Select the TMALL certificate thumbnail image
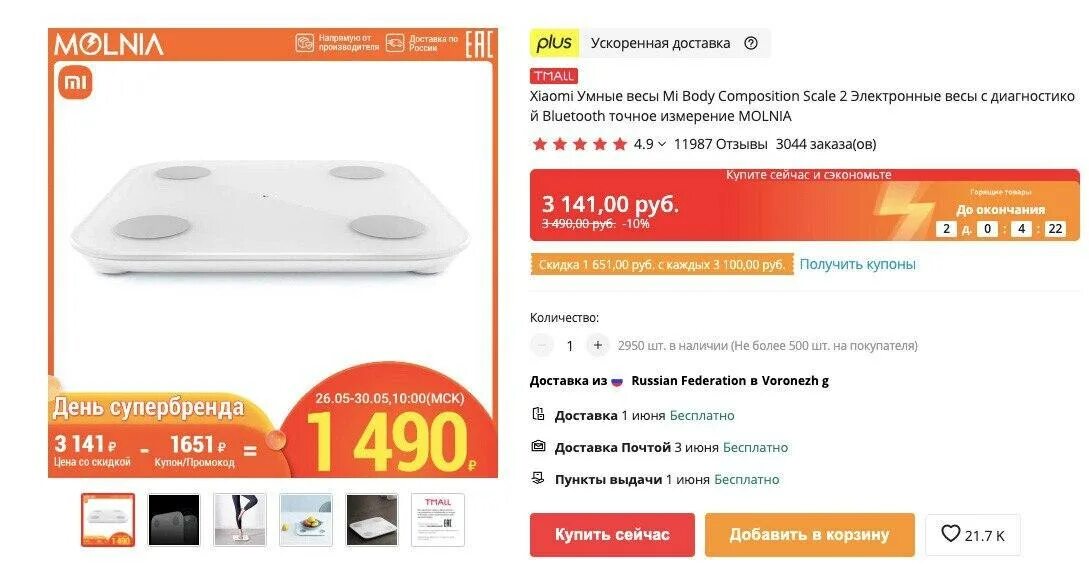 click(x=438, y=520)
